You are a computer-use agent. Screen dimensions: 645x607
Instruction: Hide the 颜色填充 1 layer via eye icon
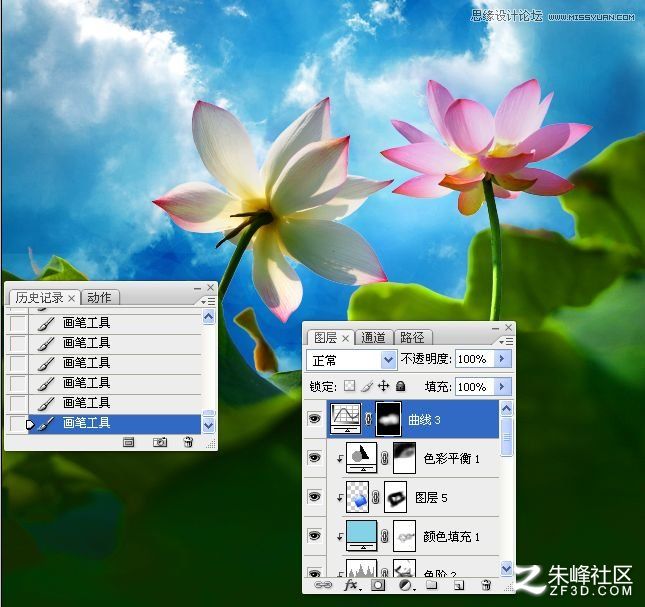click(x=315, y=535)
